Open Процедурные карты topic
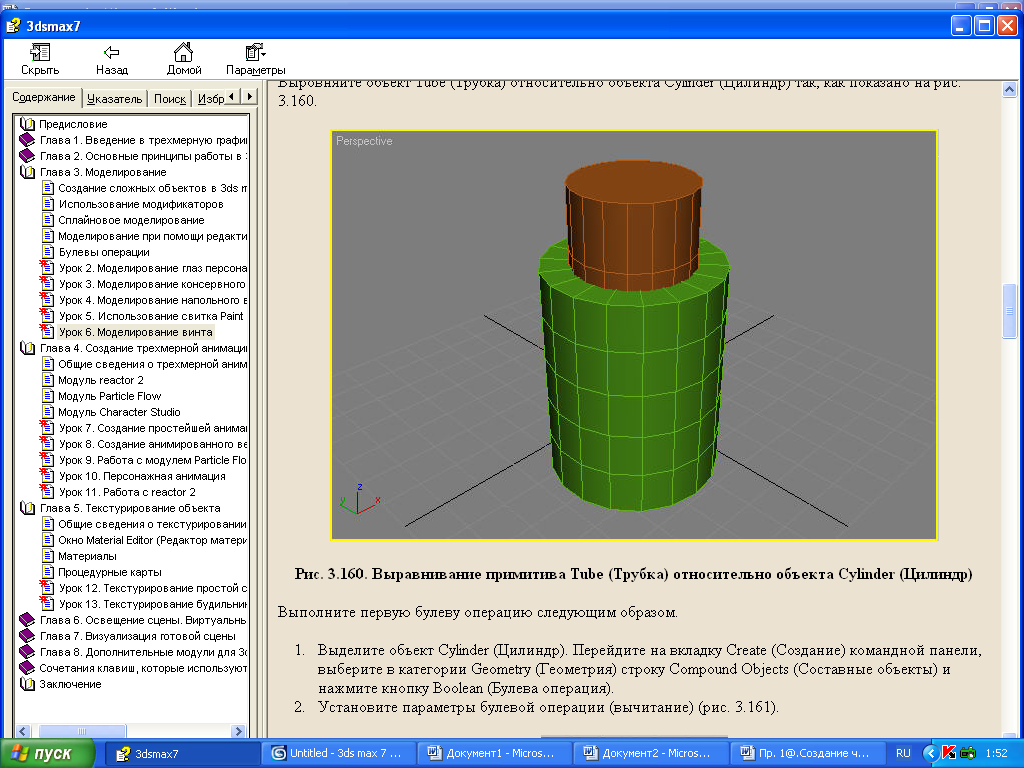Viewport: 1024px width, 768px height. tap(110, 572)
